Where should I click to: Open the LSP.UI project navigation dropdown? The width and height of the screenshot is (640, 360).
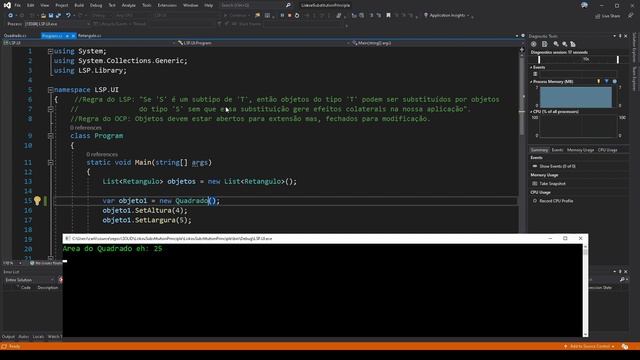[89, 43]
